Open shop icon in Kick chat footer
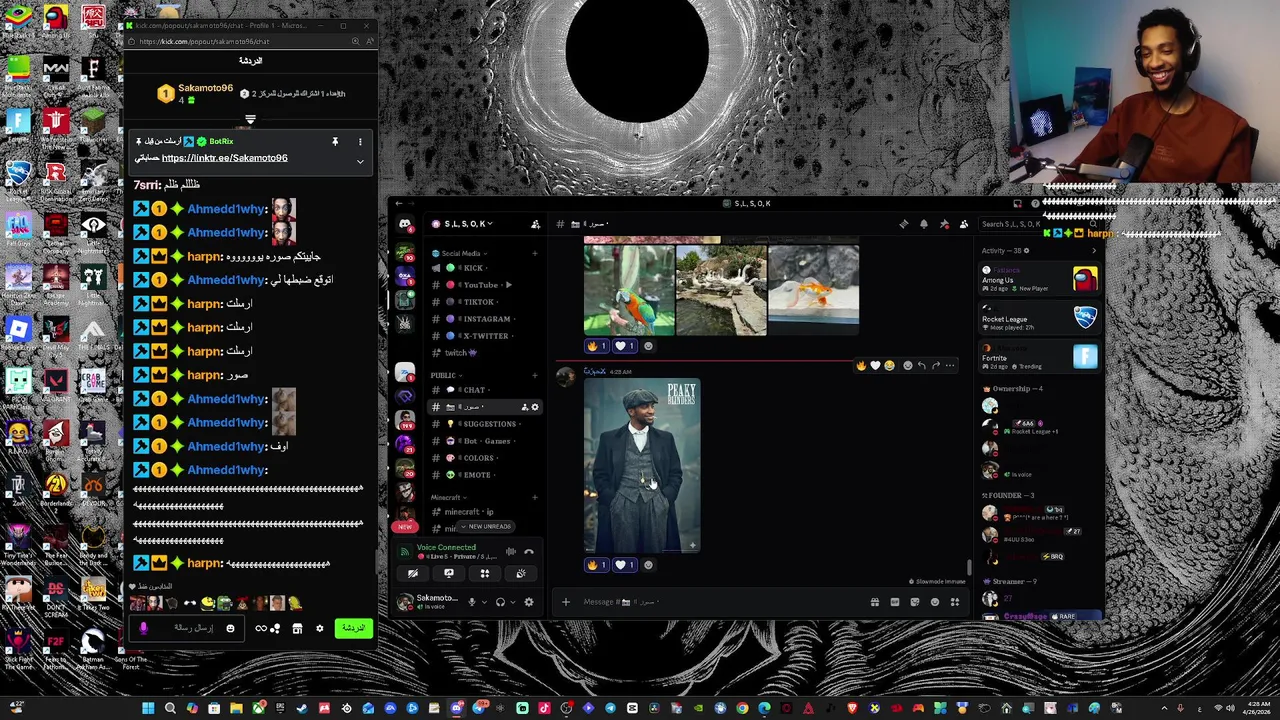 [297, 628]
